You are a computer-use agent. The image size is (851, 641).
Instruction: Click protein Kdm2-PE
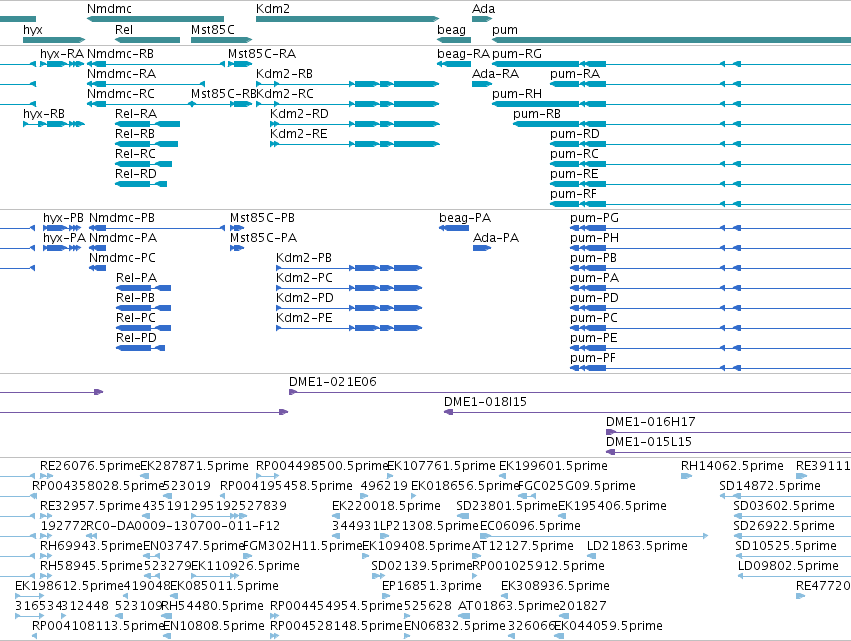tap(304, 319)
